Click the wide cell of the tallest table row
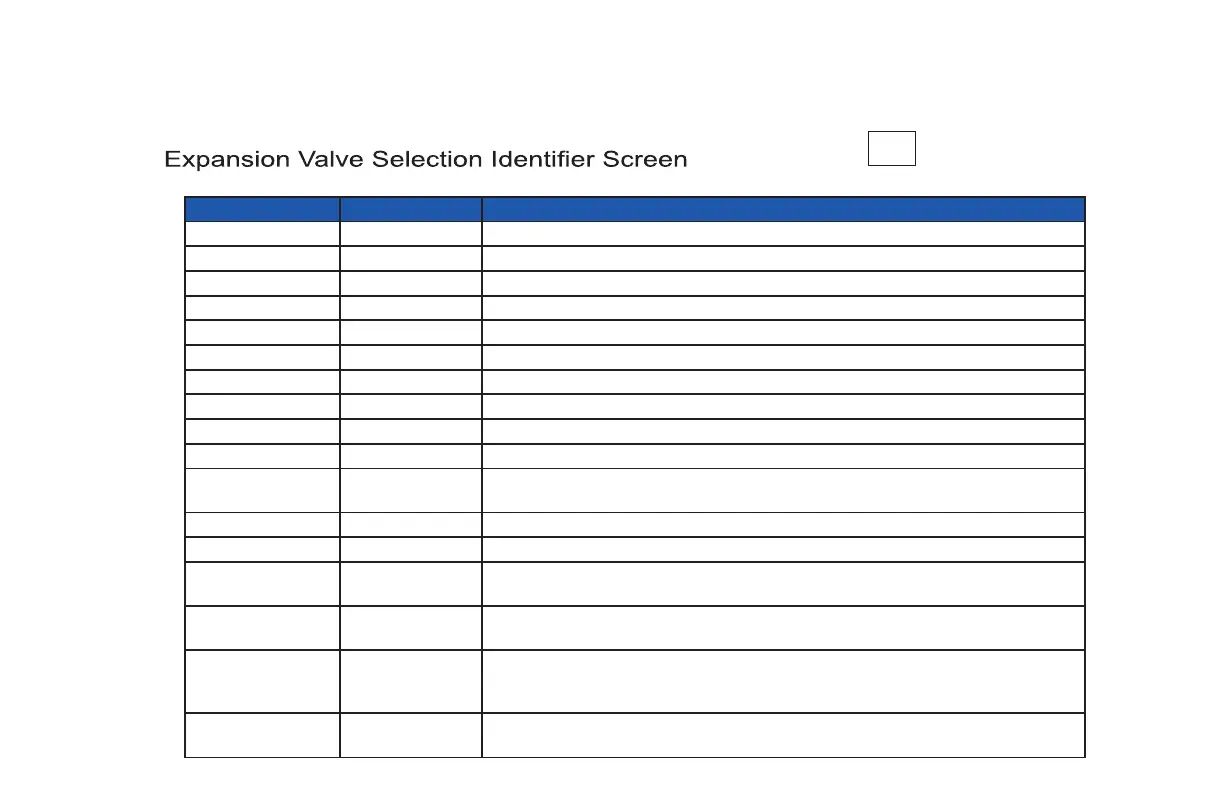 pos(783,681)
